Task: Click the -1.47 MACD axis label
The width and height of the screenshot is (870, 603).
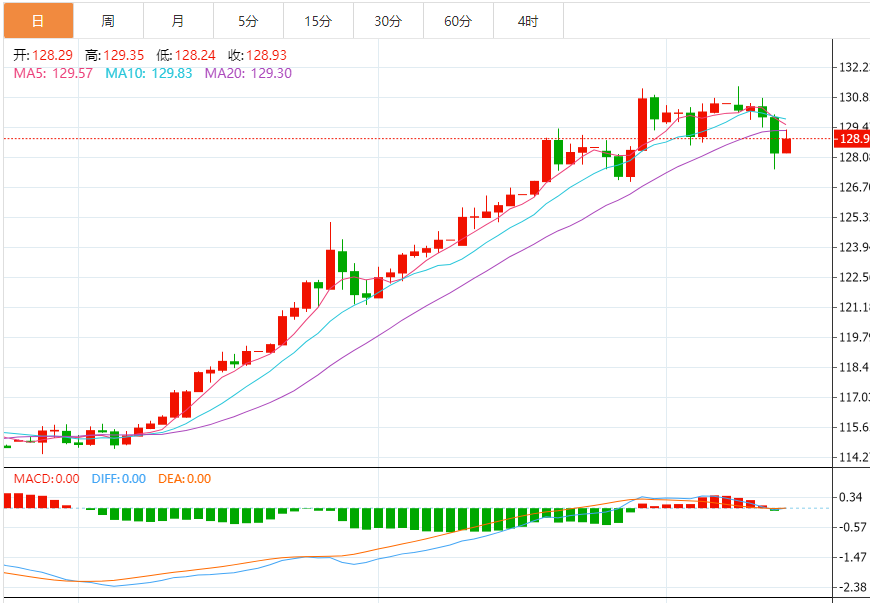Action: 852,557
